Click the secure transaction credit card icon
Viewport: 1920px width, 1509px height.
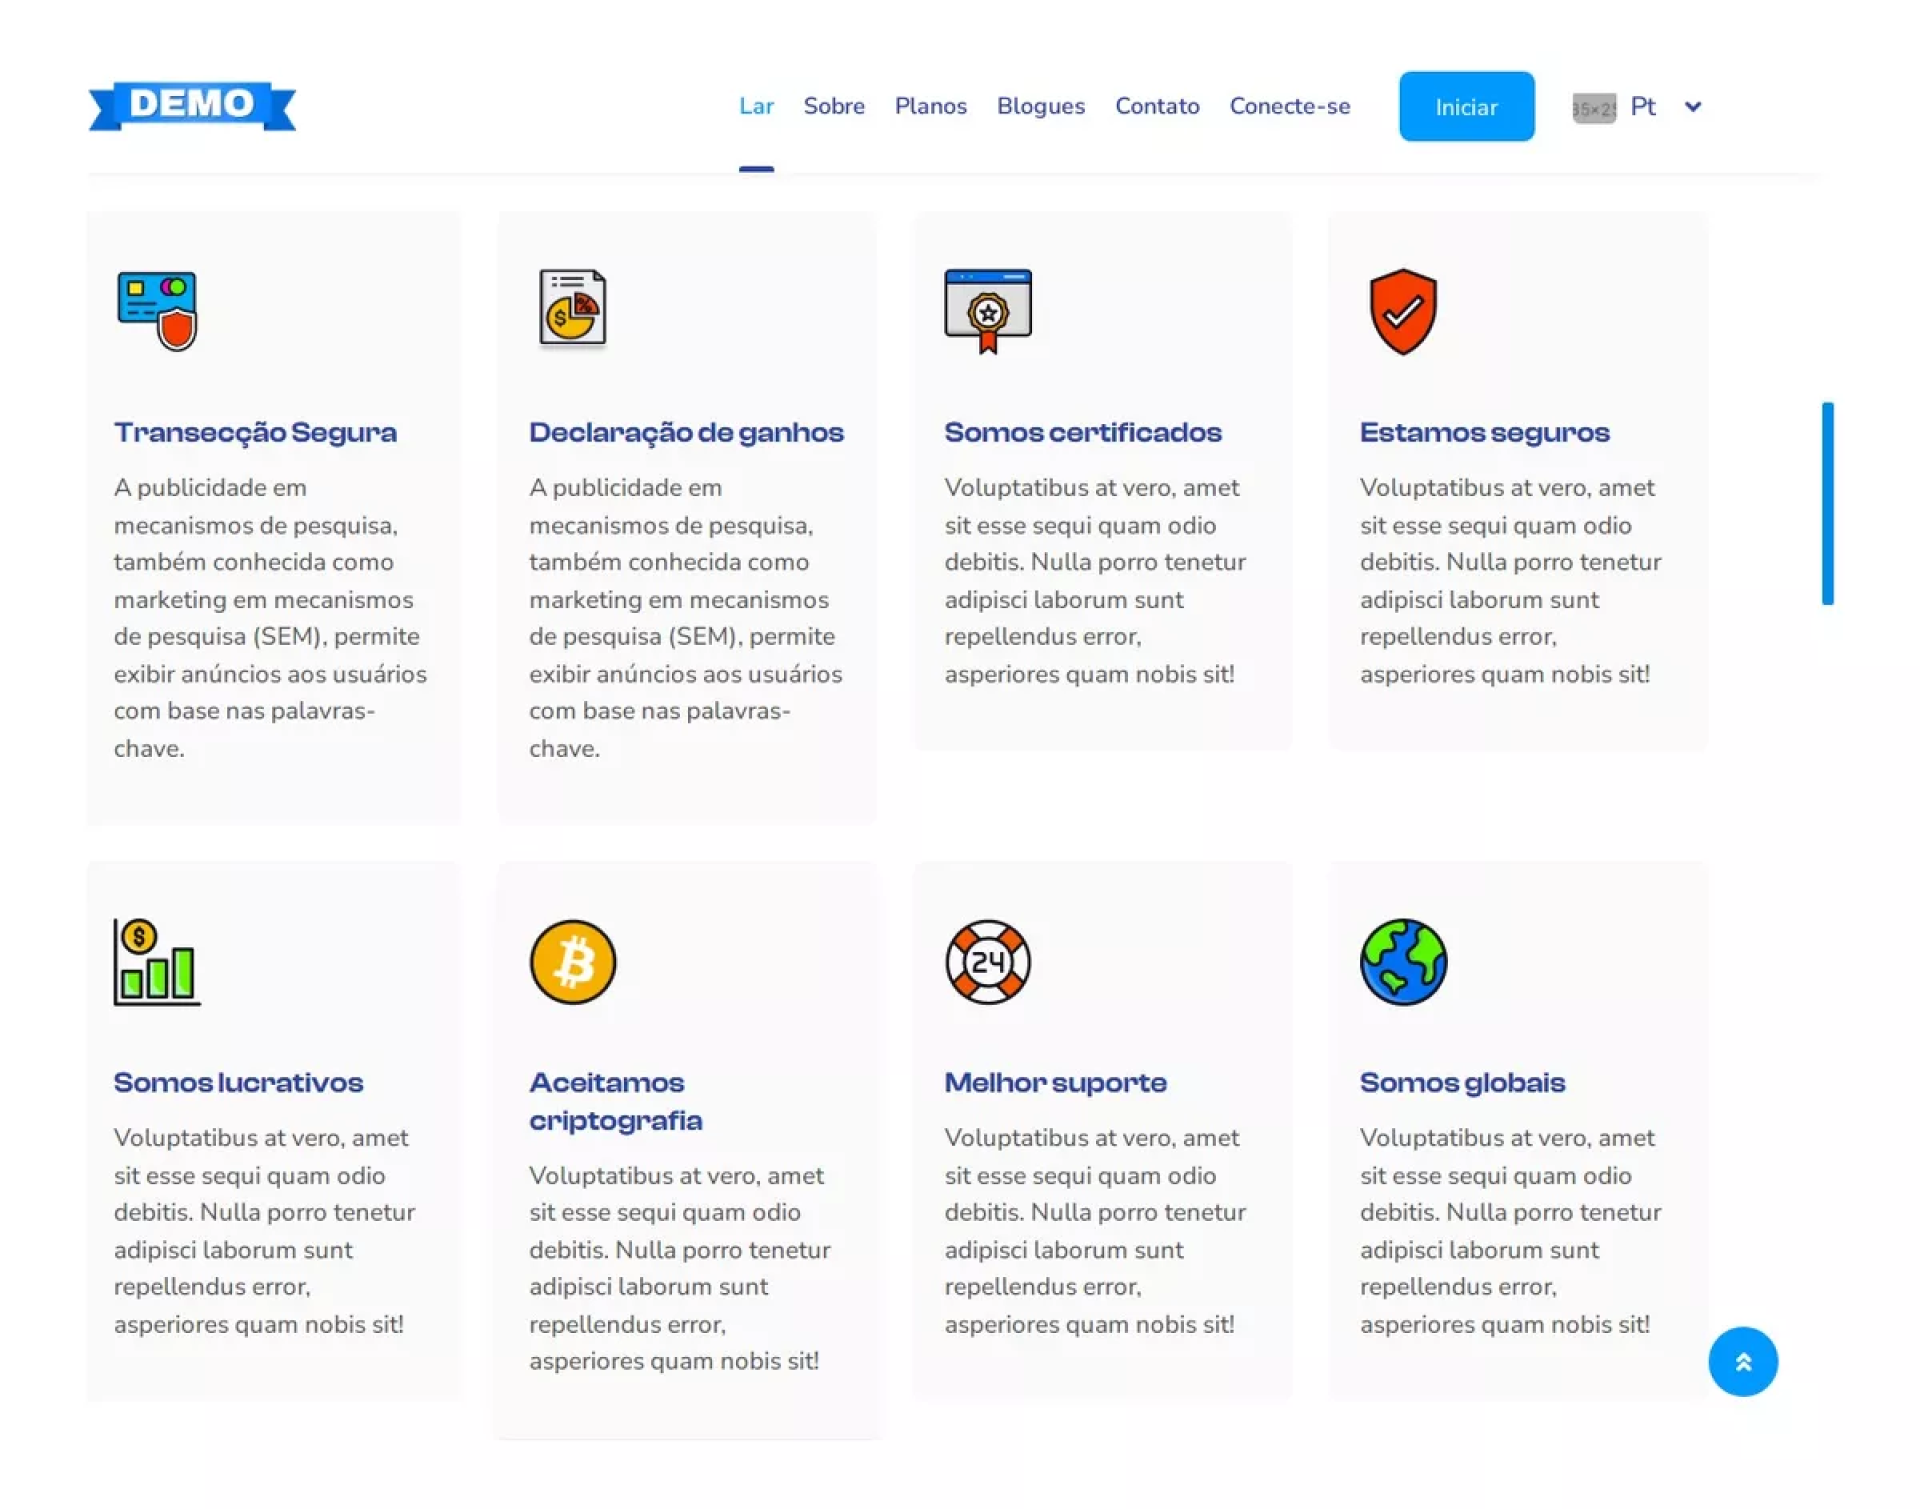tap(157, 311)
